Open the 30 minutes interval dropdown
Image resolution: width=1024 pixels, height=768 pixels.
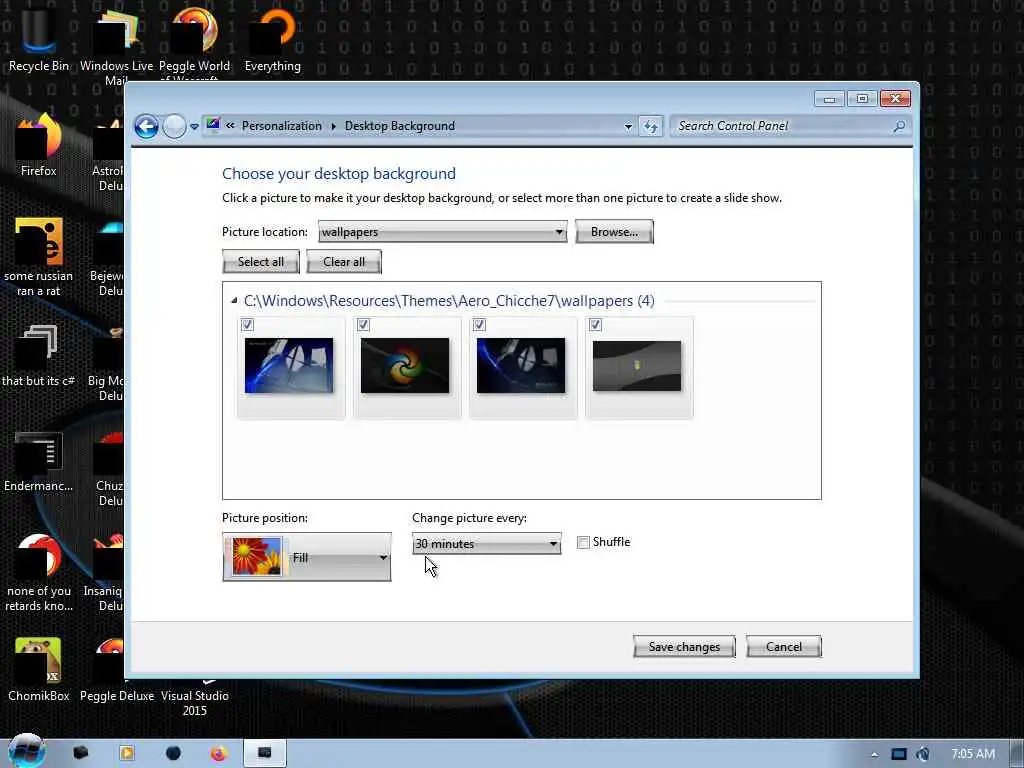[x=487, y=543]
